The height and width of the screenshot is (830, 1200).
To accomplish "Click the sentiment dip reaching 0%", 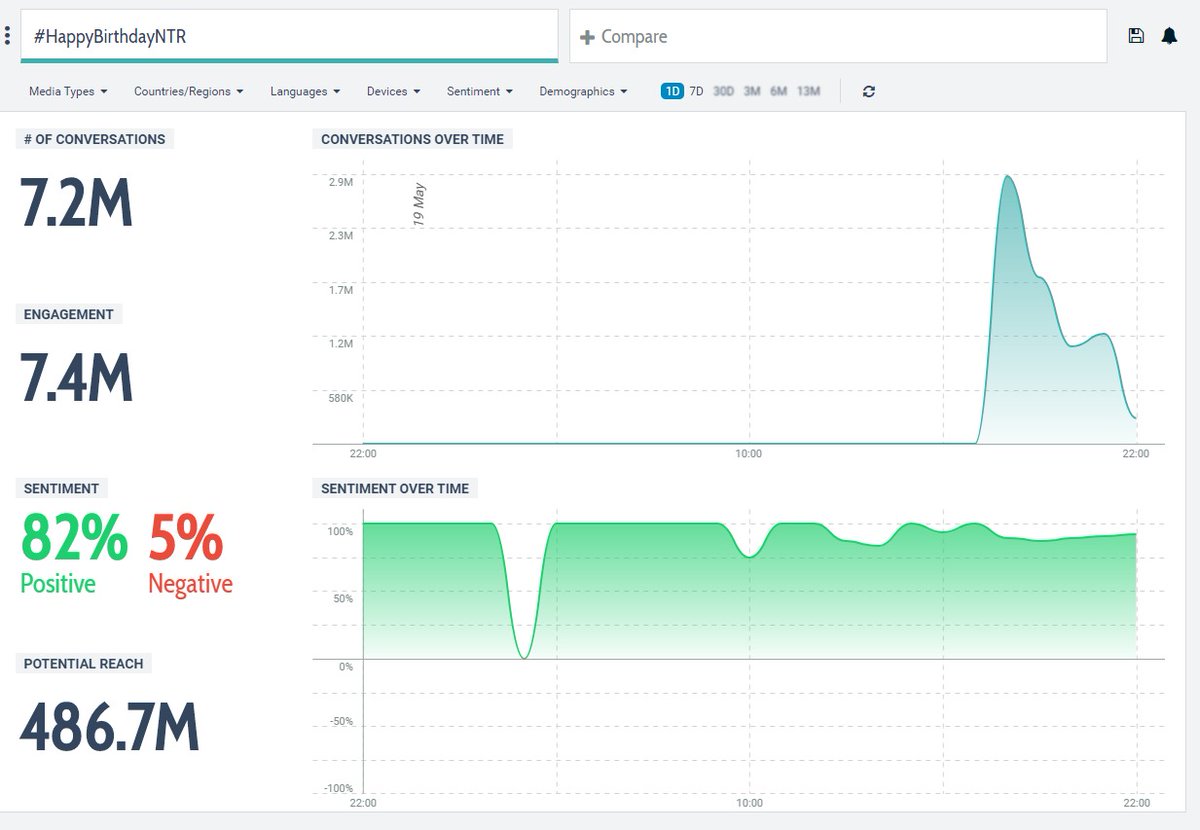I will 524,656.
